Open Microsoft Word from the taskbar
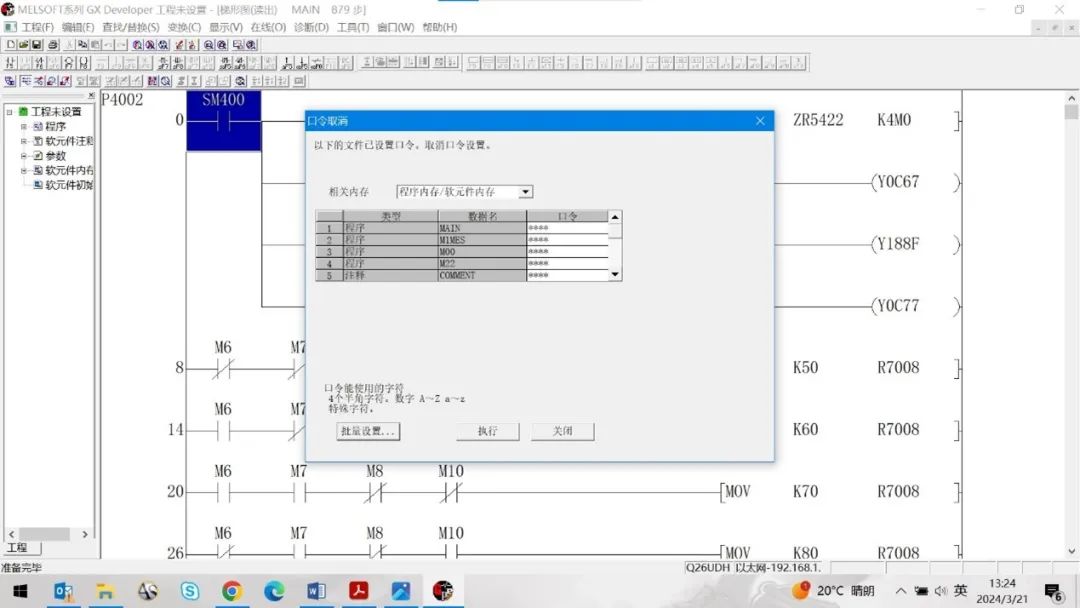This screenshot has width=1080, height=608. (317, 591)
